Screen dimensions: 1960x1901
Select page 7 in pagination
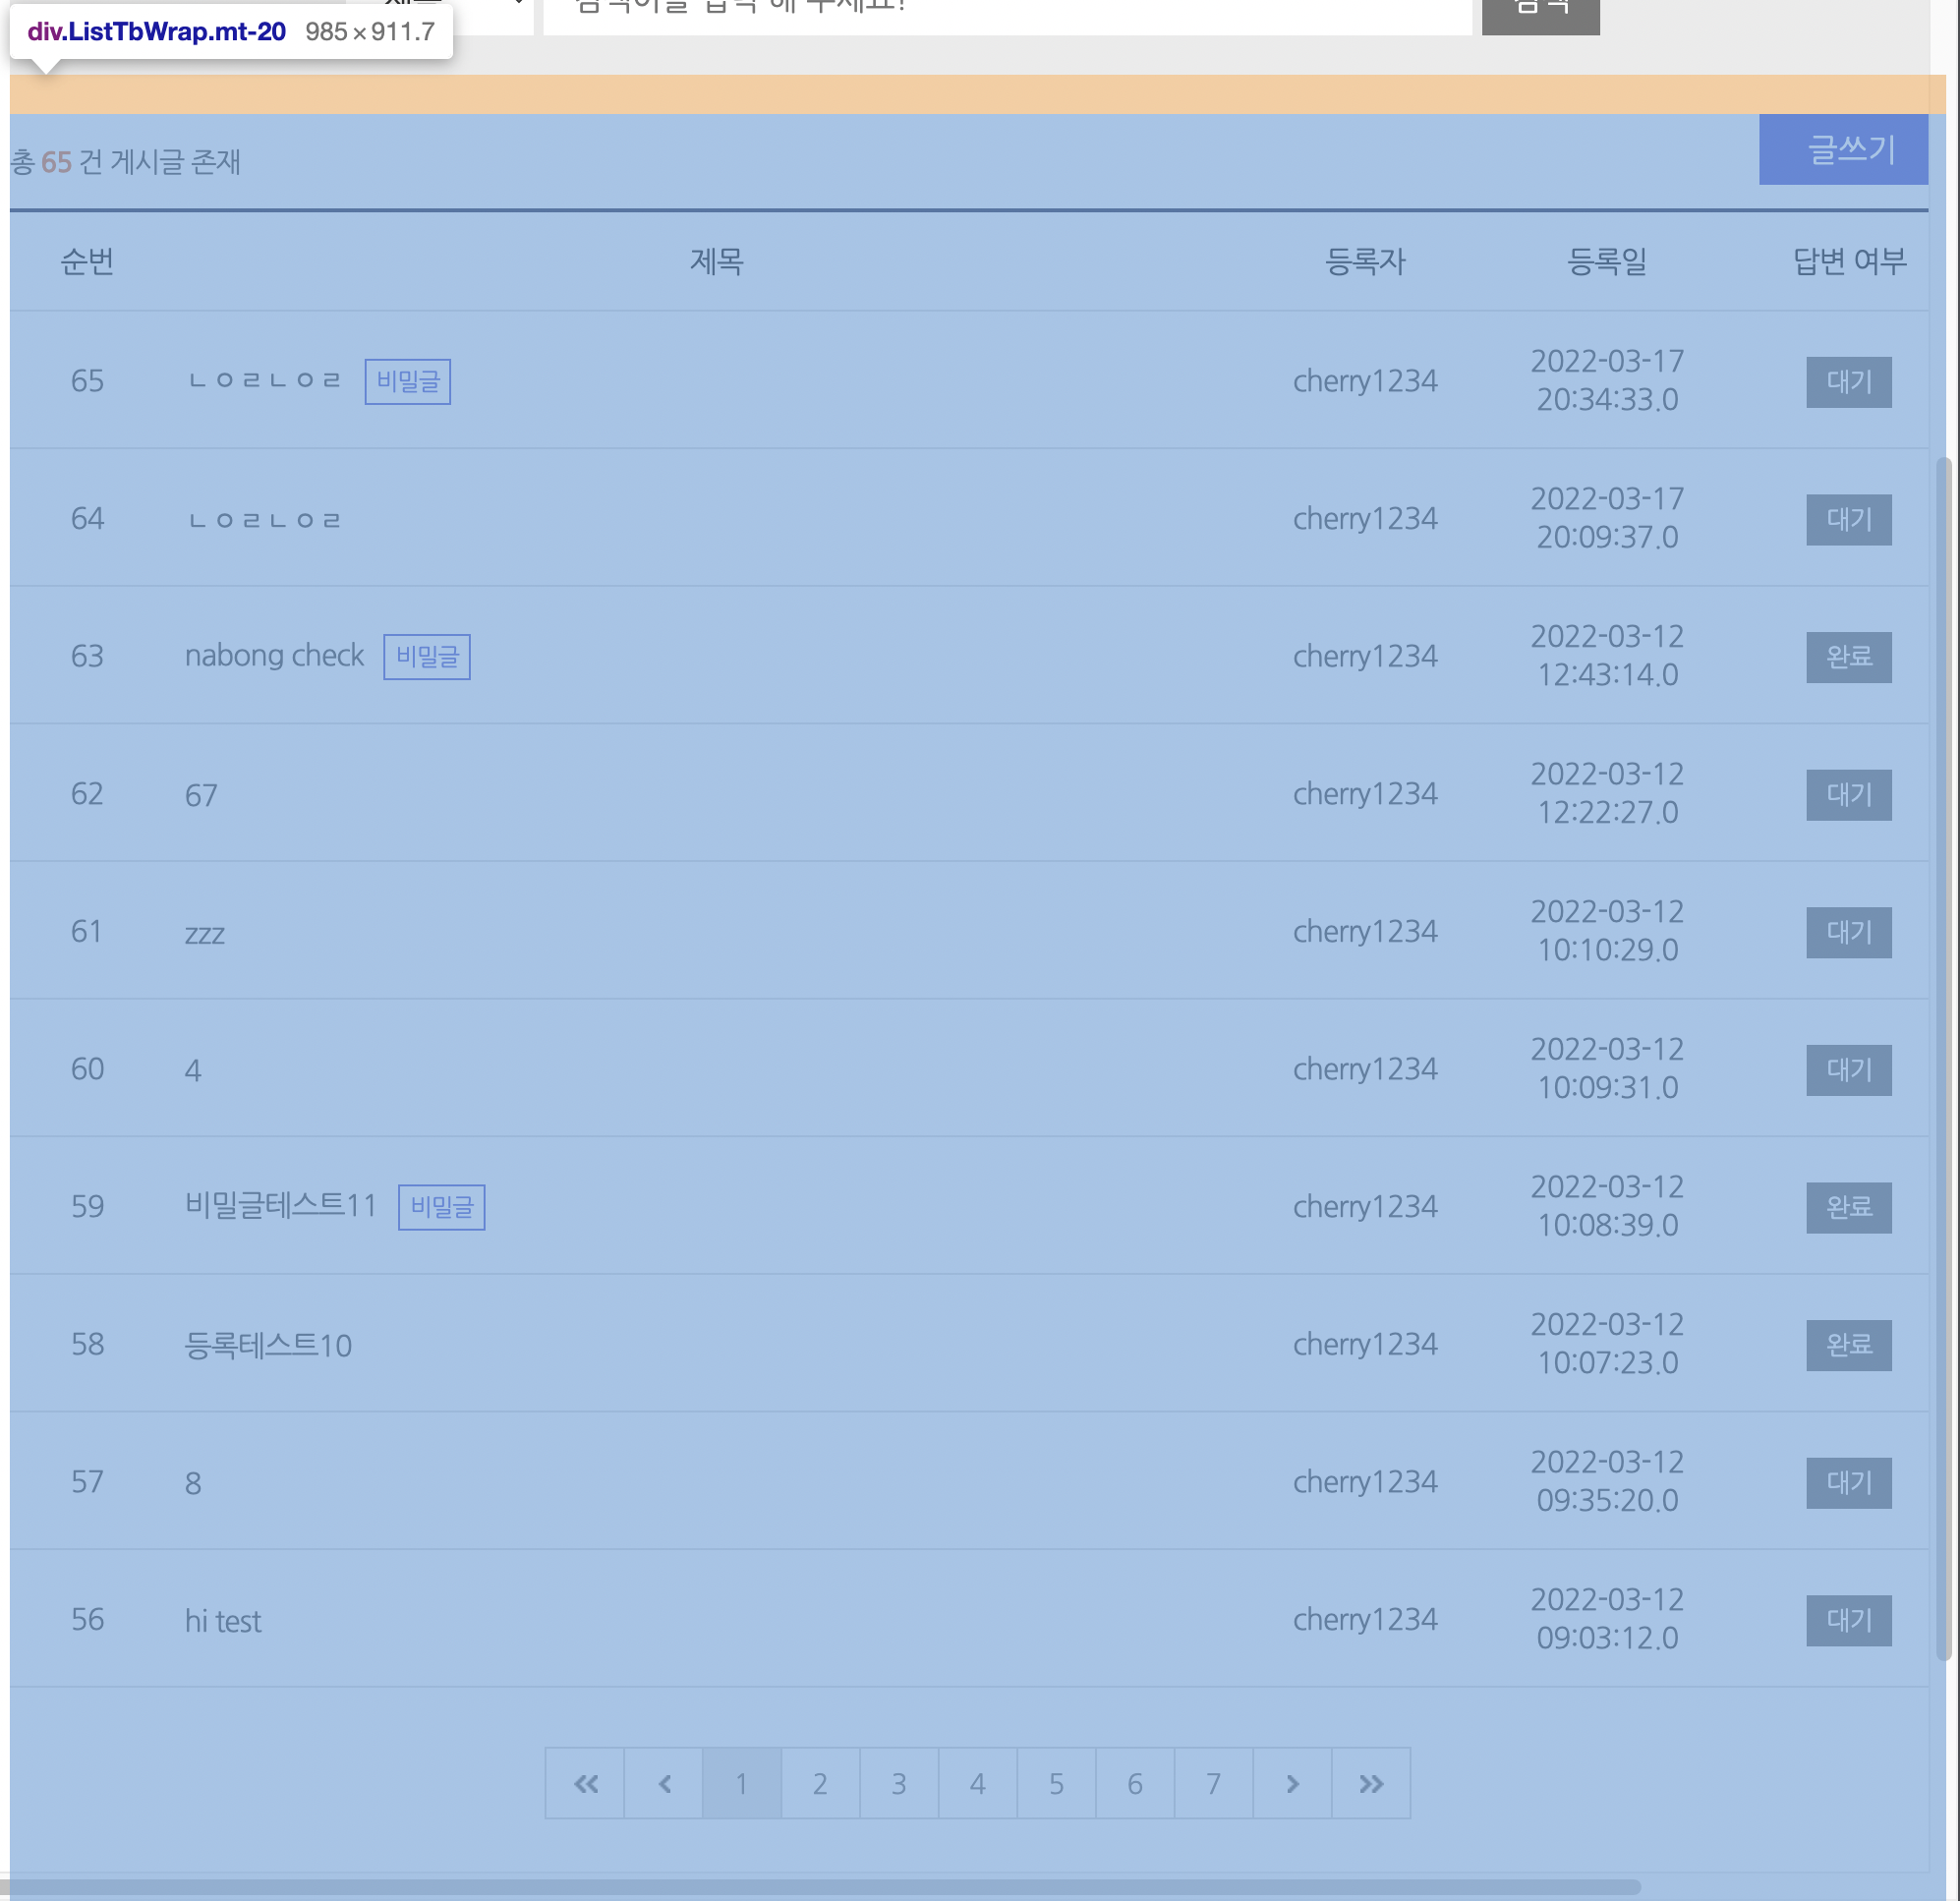(x=1213, y=1783)
